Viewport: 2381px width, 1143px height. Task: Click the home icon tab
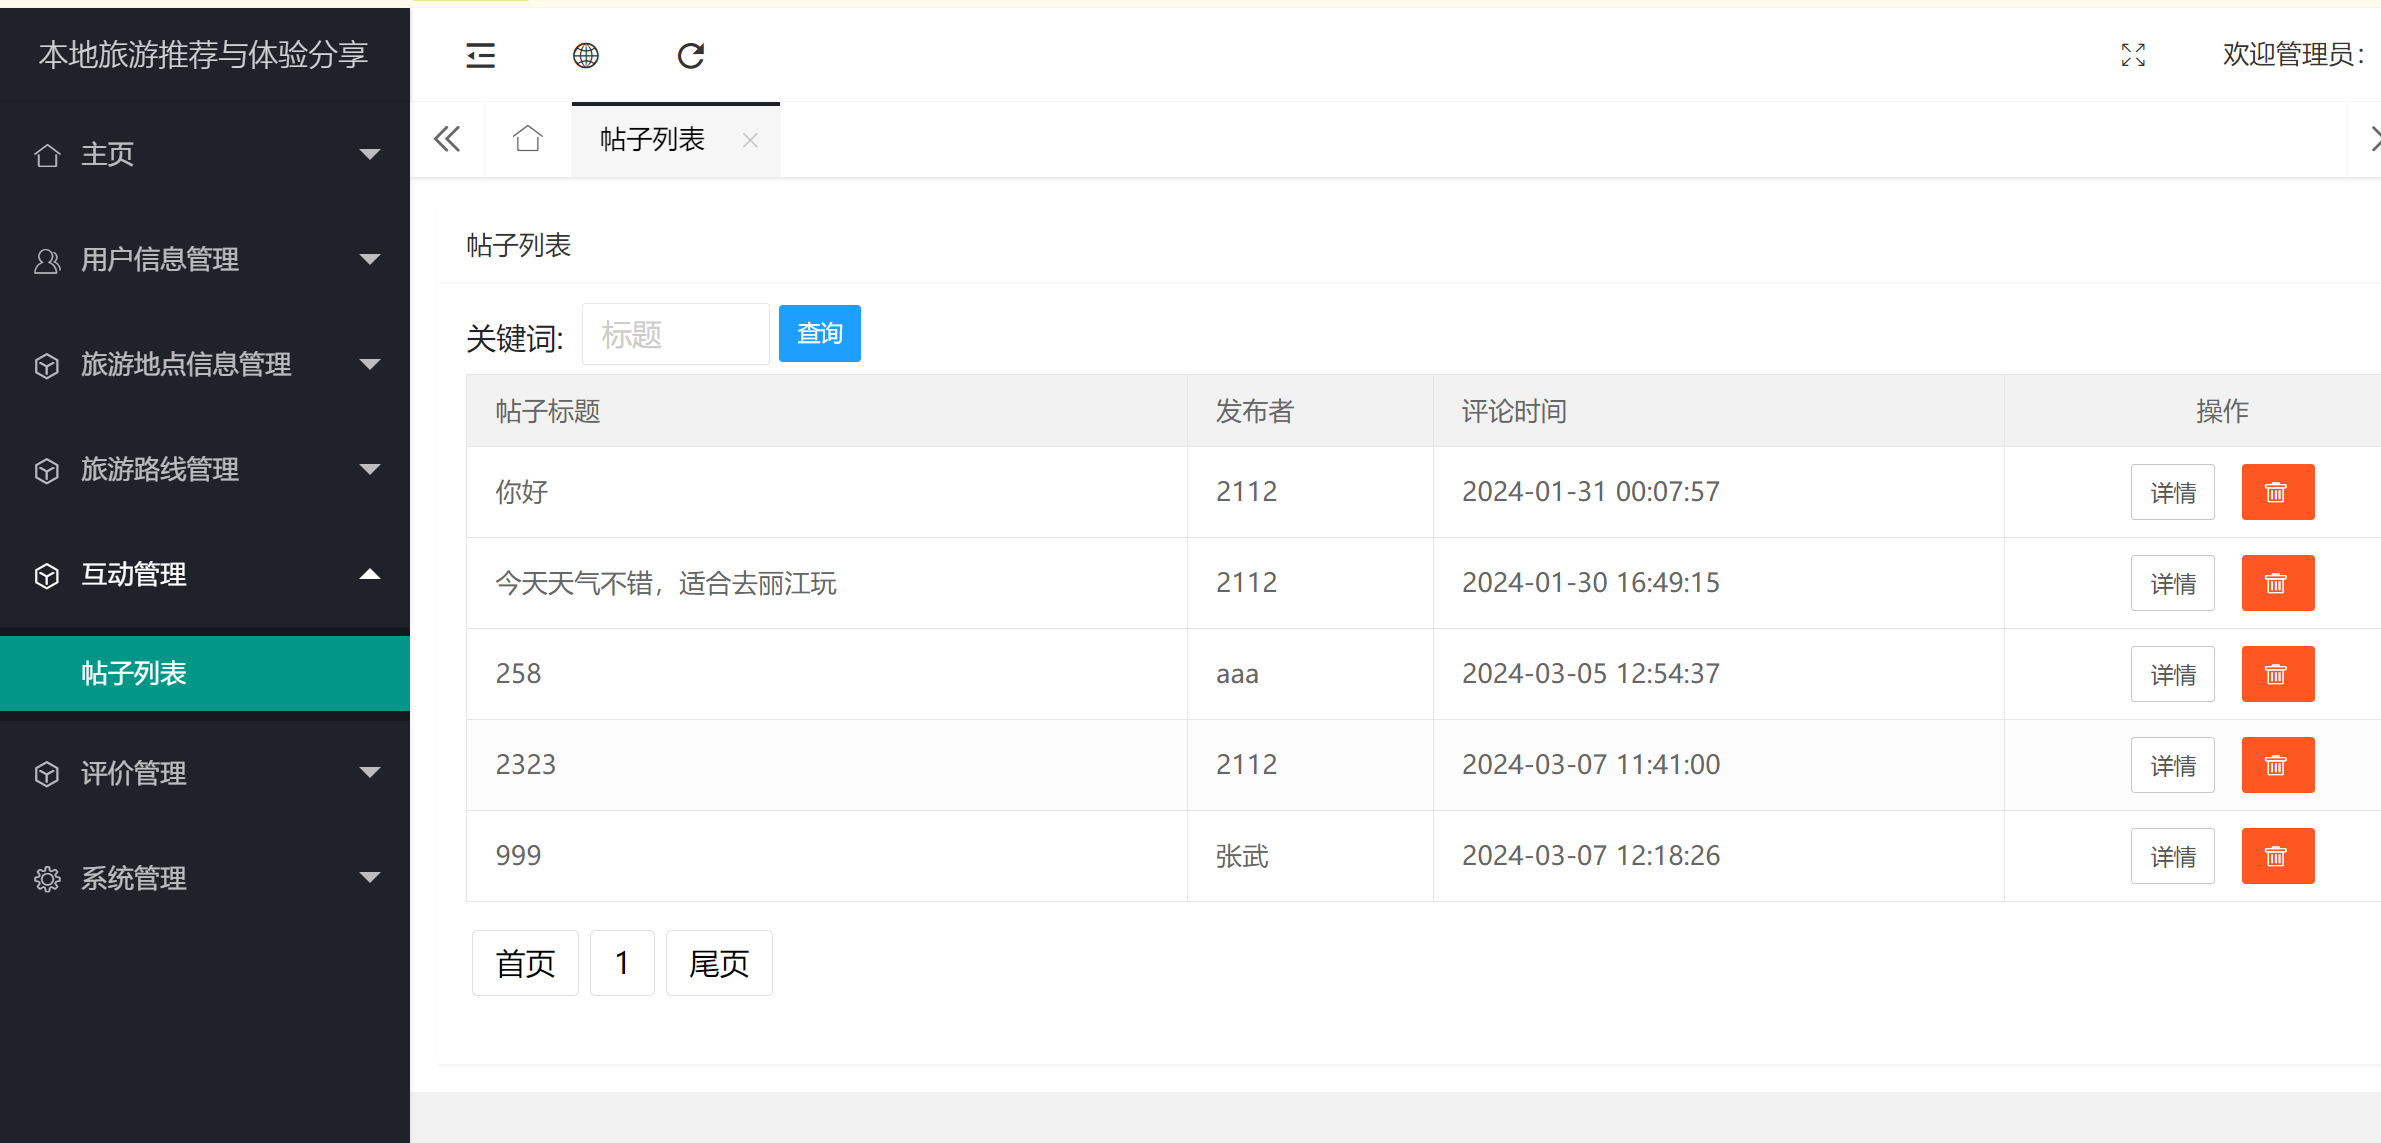[x=528, y=139]
